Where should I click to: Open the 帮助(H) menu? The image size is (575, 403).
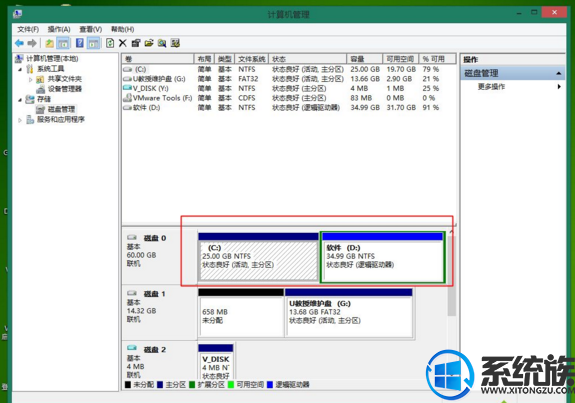[122, 29]
